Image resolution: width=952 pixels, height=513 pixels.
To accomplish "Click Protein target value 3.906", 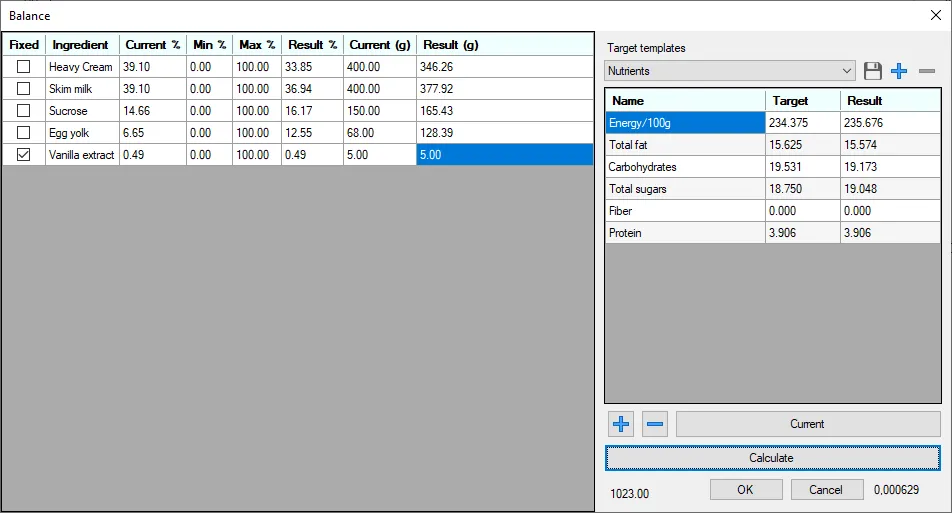I will tap(803, 233).
